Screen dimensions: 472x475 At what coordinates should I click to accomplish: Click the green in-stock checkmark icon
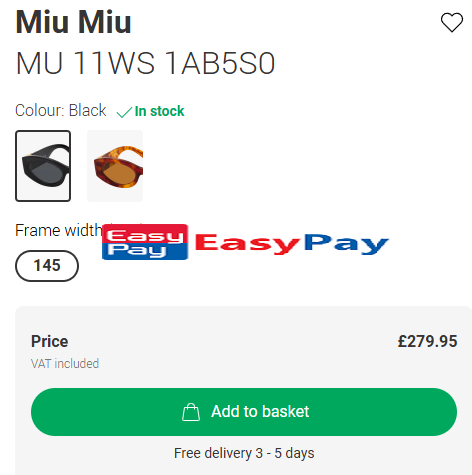point(124,112)
